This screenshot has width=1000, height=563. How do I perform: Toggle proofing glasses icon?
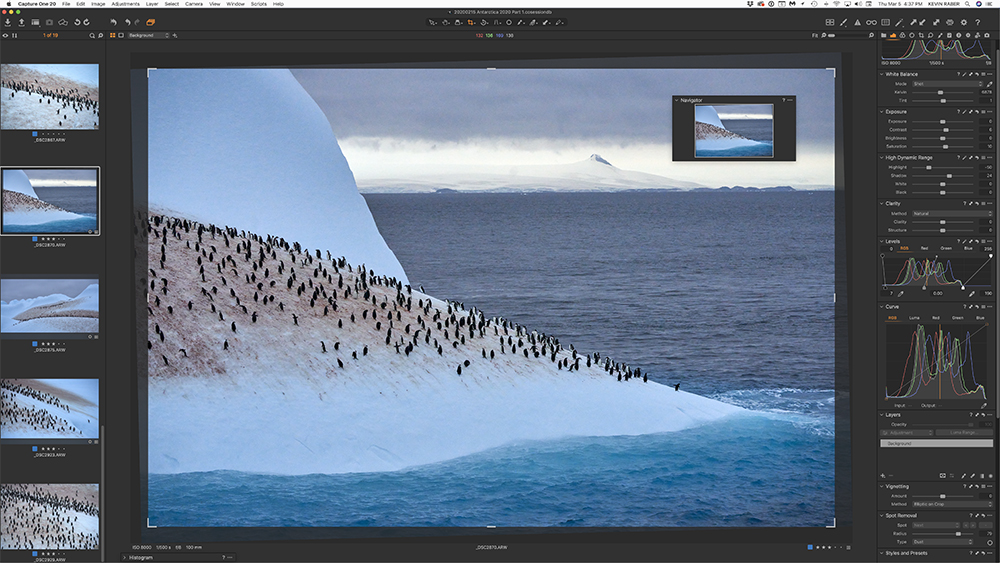tap(871, 21)
